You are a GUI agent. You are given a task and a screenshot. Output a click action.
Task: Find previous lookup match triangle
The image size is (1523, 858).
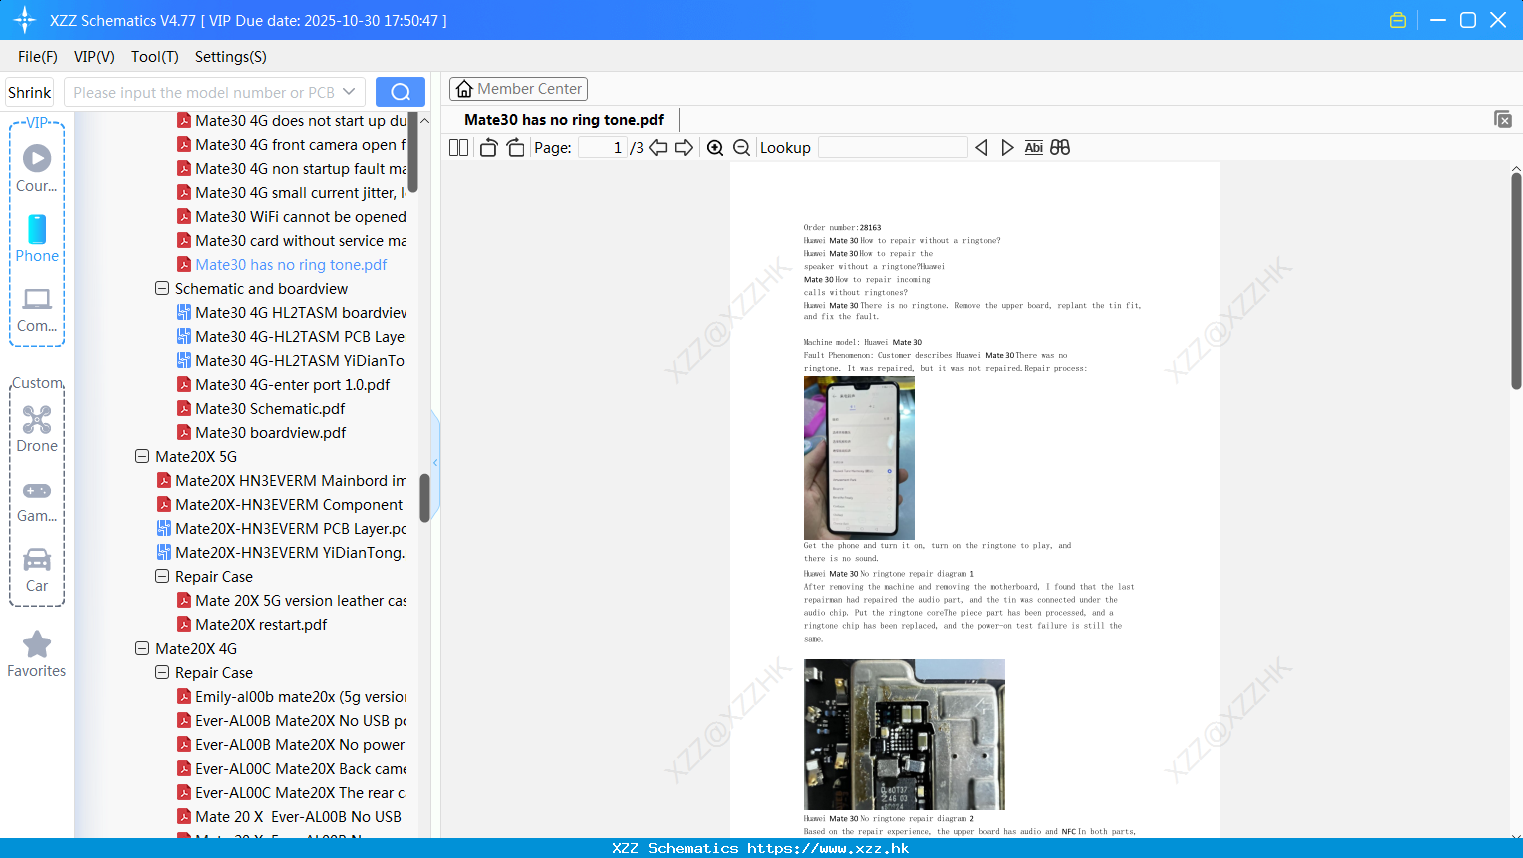pyautogui.click(x=981, y=148)
